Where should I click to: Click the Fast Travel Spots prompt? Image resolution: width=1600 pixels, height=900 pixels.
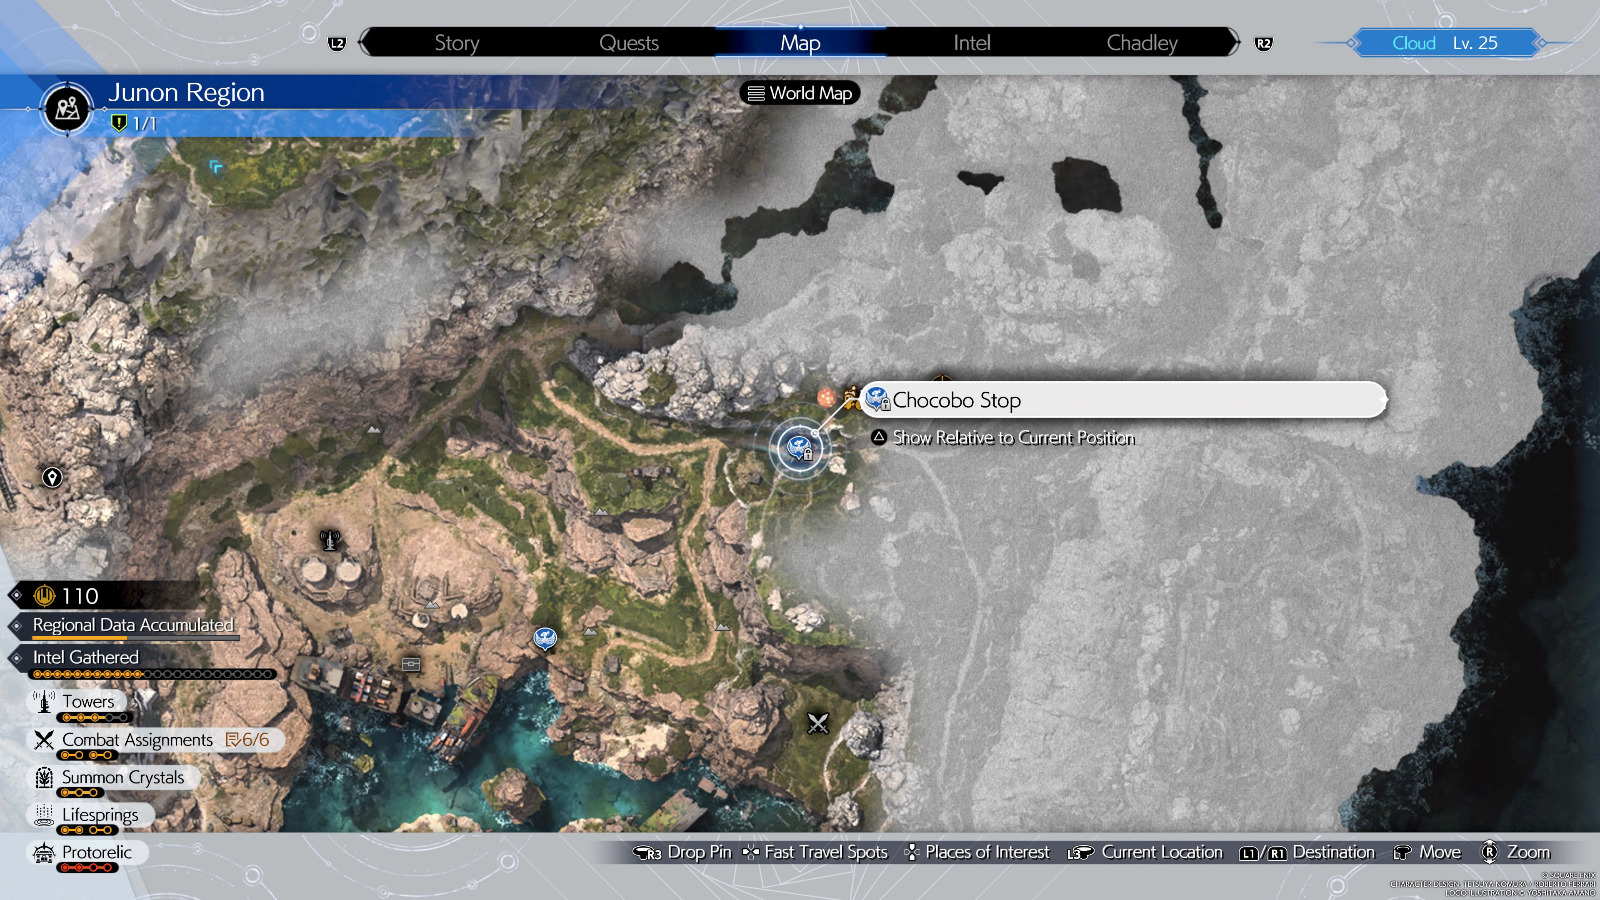tap(824, 852)
